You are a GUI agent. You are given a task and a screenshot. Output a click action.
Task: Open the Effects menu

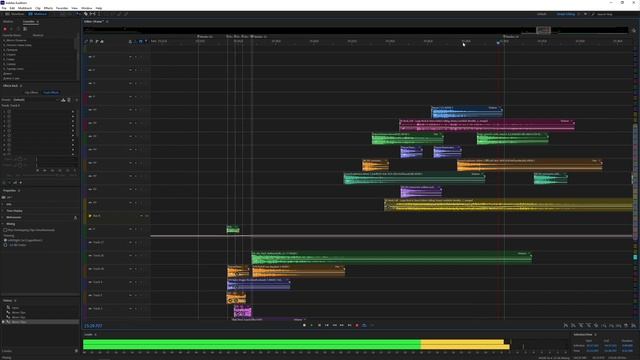[x=48, y=8]
